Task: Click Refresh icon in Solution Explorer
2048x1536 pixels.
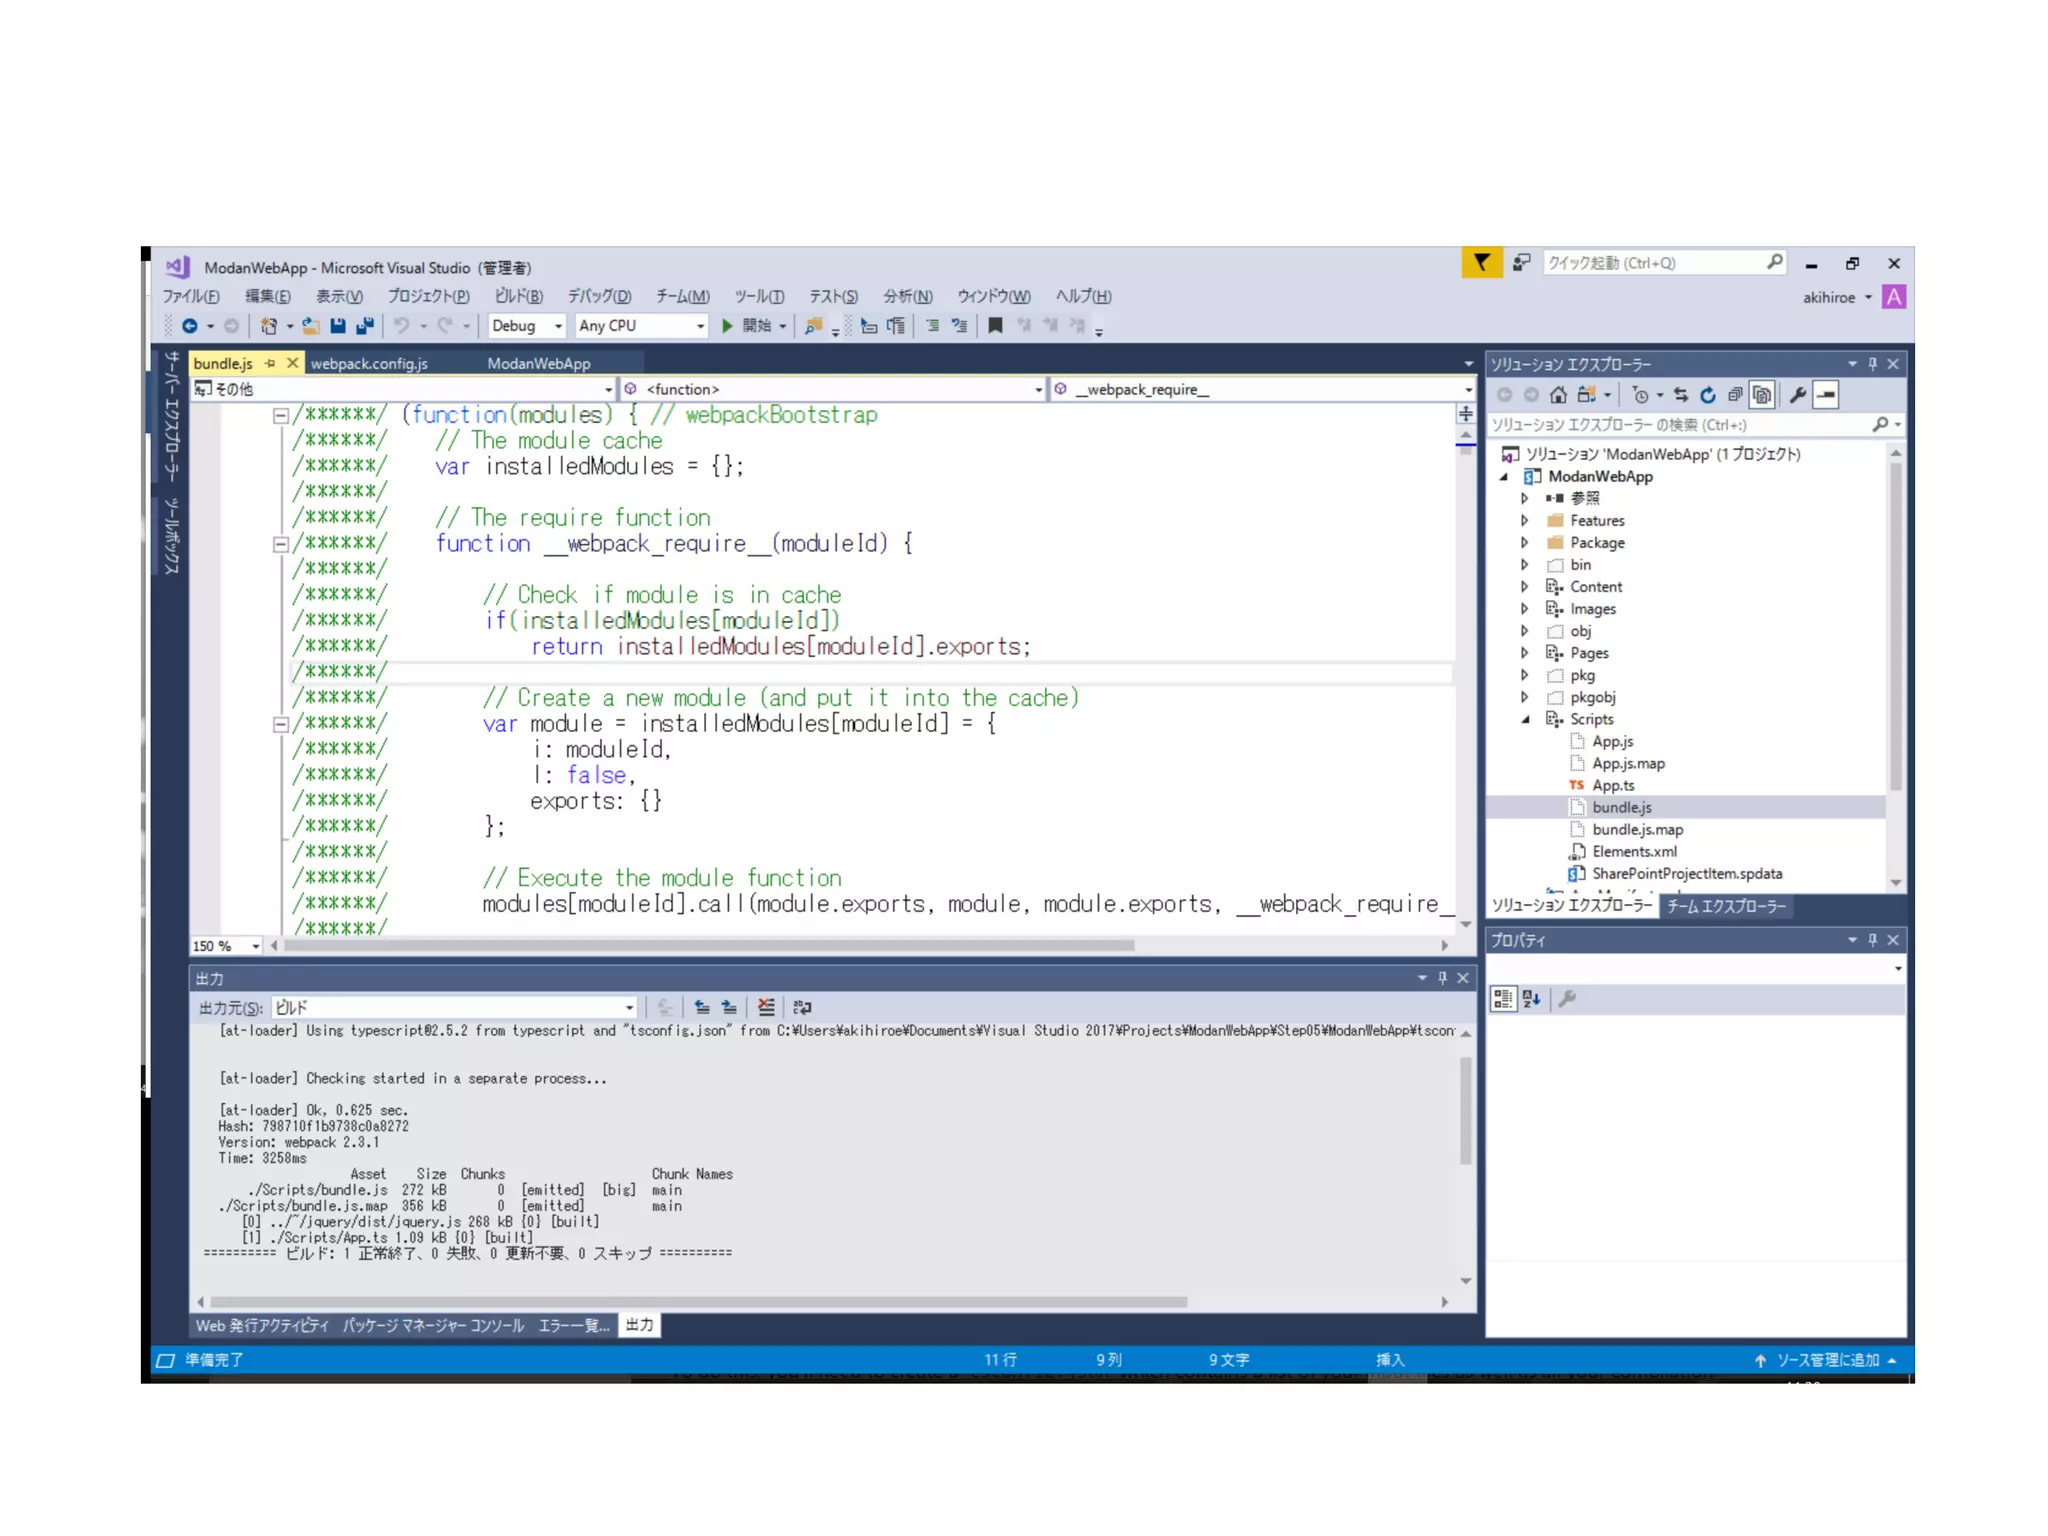Action: (x=1708, y=395)
